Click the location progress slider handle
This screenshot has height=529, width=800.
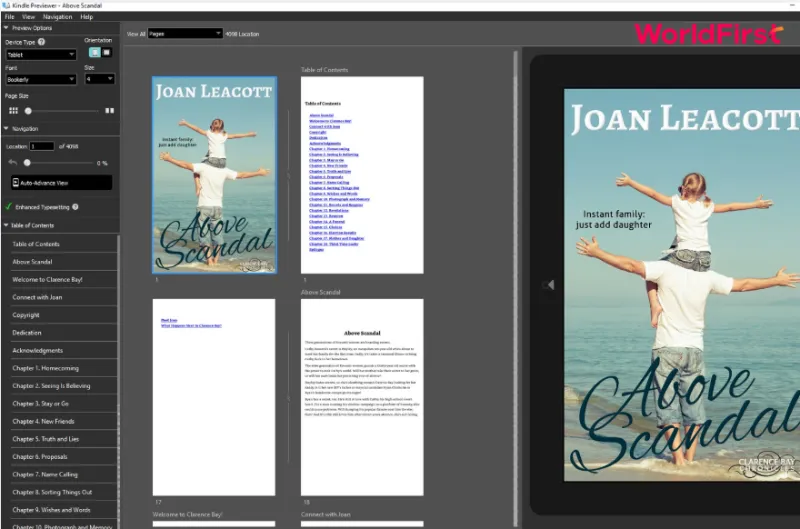click(27, 163)
